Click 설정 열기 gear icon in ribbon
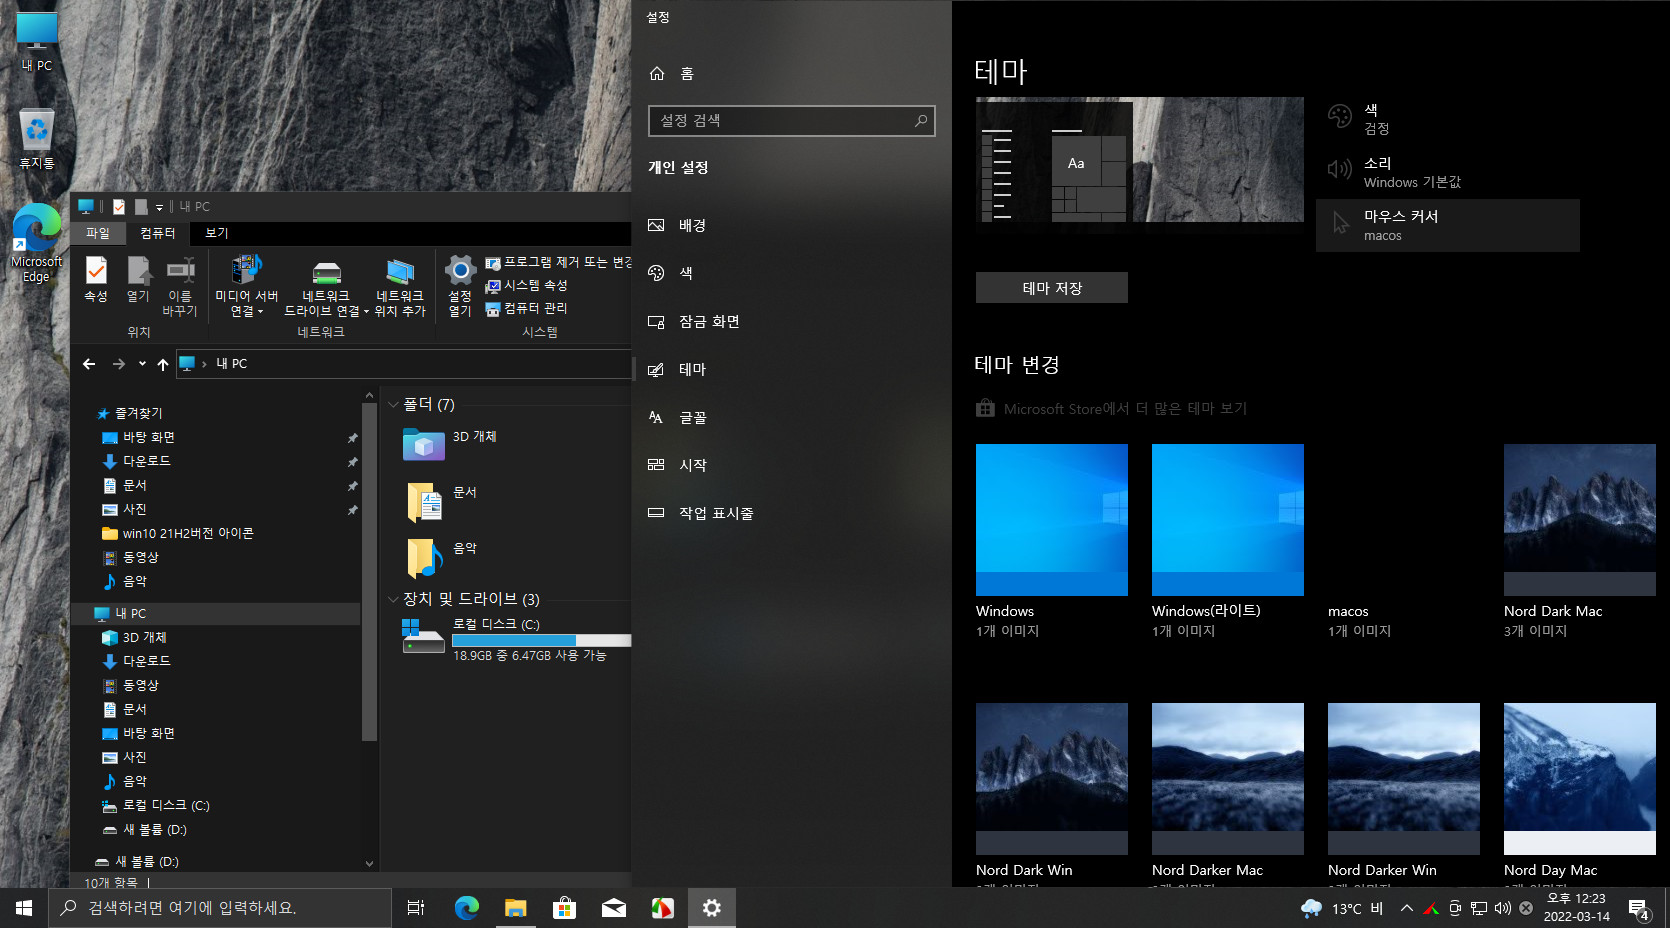1670x928 pixels. [x=460, y=287]
